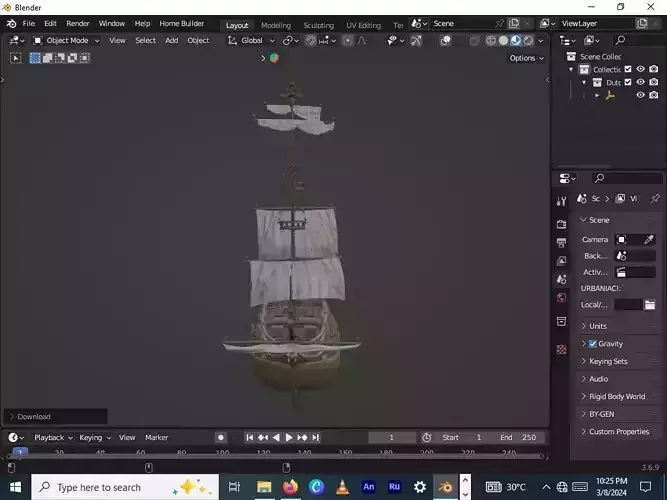Open the File menu
Screen dimensions: 667x500
[29, 24]
